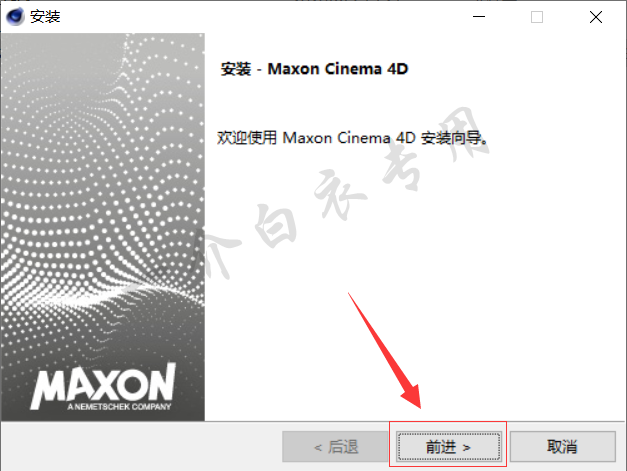Close the installer with the X icon
Screen dimensions: 627x471
point(596,17)
